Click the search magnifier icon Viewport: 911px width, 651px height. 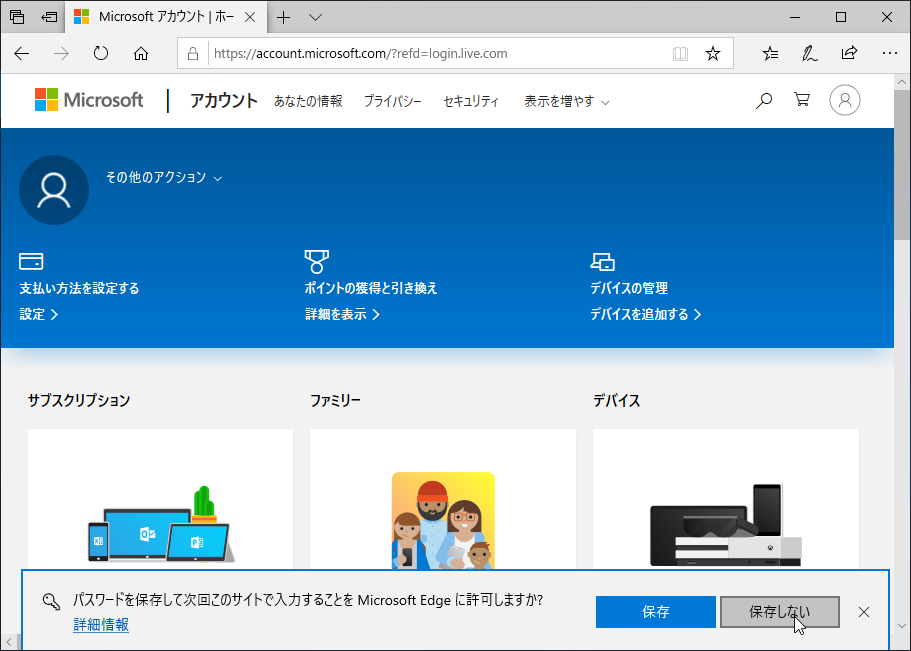(763, 101)
